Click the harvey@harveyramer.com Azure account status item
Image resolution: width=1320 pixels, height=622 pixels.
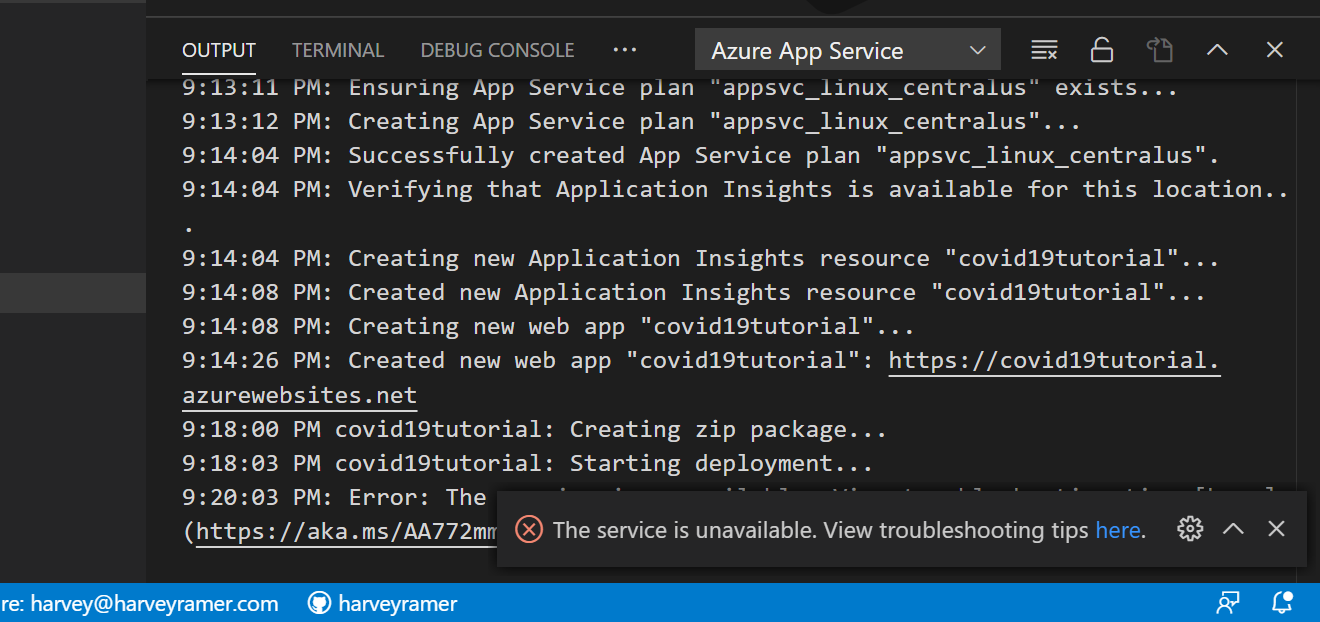140,603
